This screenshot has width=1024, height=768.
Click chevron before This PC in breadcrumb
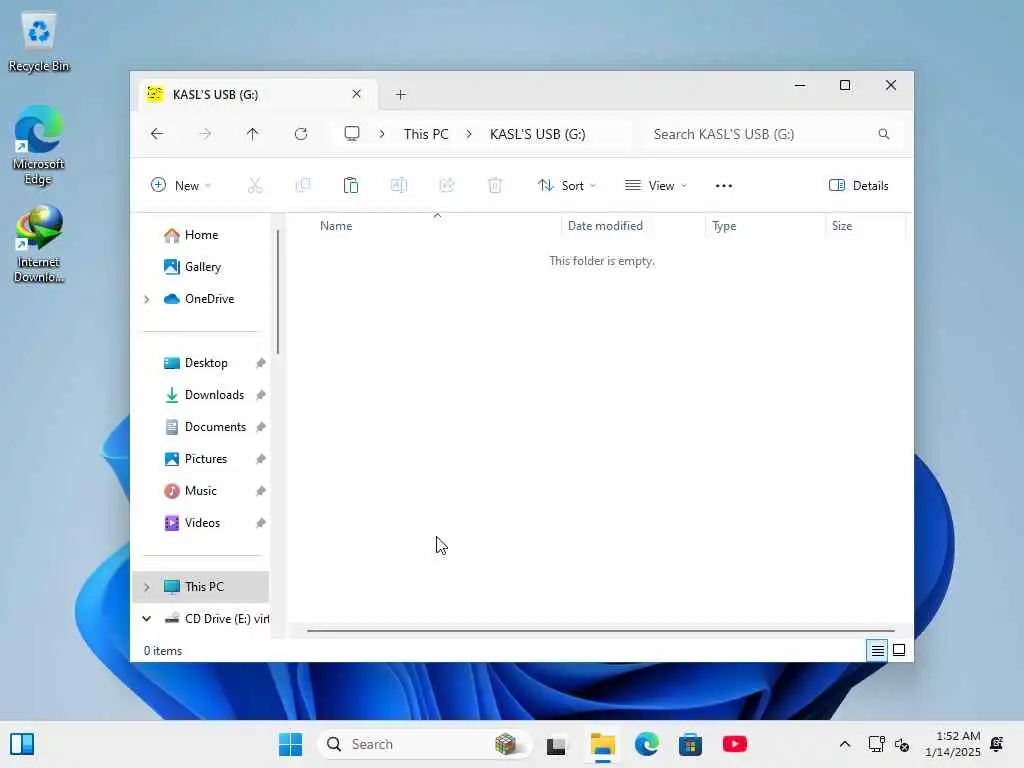382,134
